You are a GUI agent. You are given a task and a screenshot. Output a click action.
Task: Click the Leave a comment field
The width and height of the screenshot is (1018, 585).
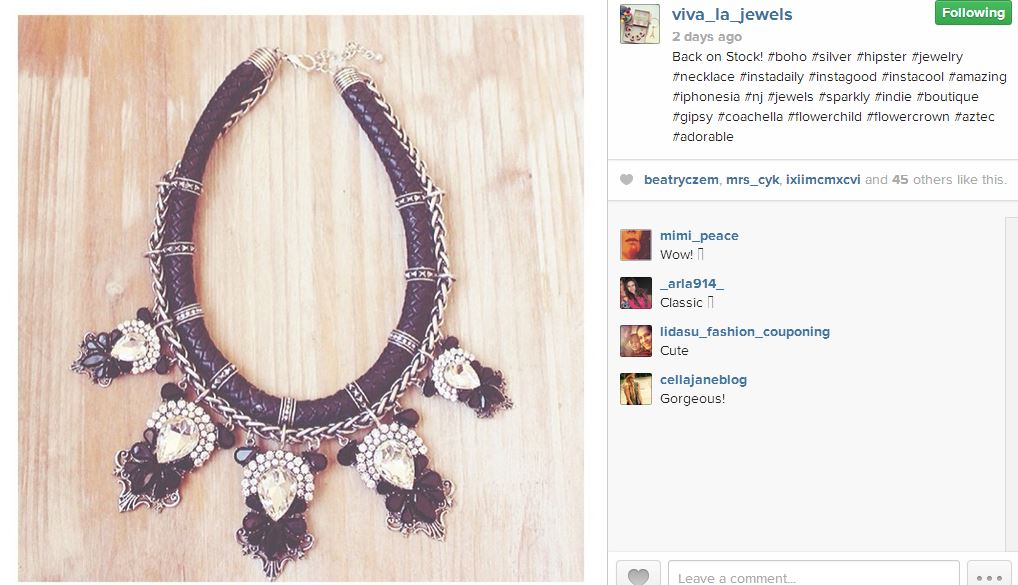(813, 574)
